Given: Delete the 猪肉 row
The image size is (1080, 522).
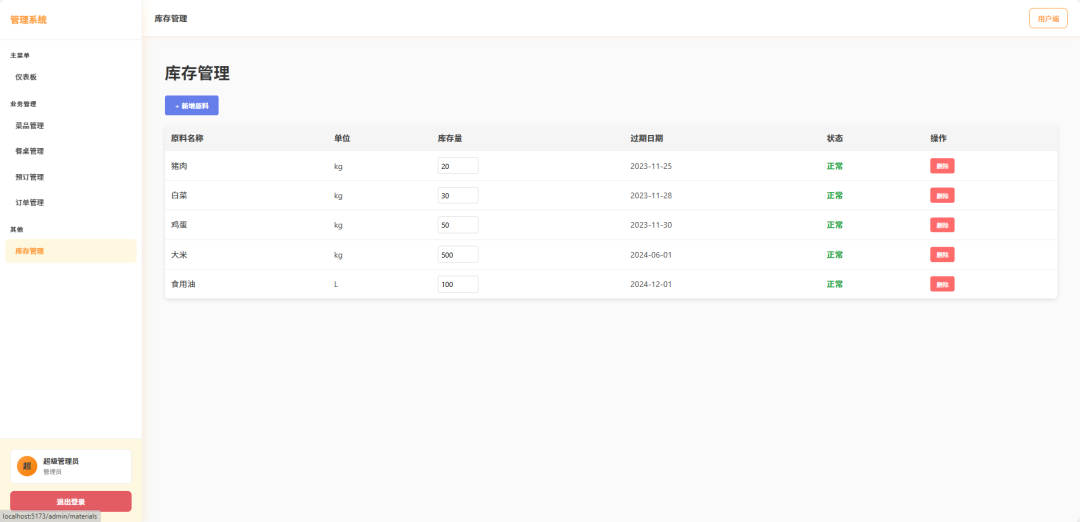Looking at the screenshot, I should click(x=942, y=166).
